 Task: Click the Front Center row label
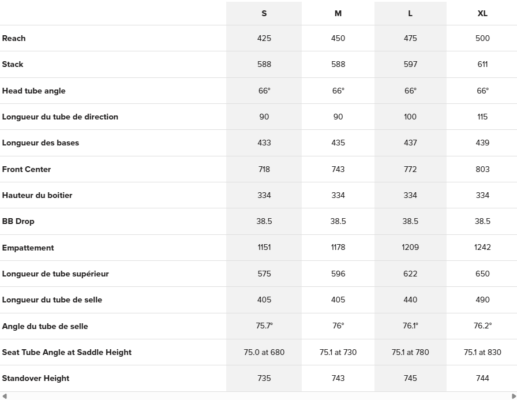[x=26, y=169]
